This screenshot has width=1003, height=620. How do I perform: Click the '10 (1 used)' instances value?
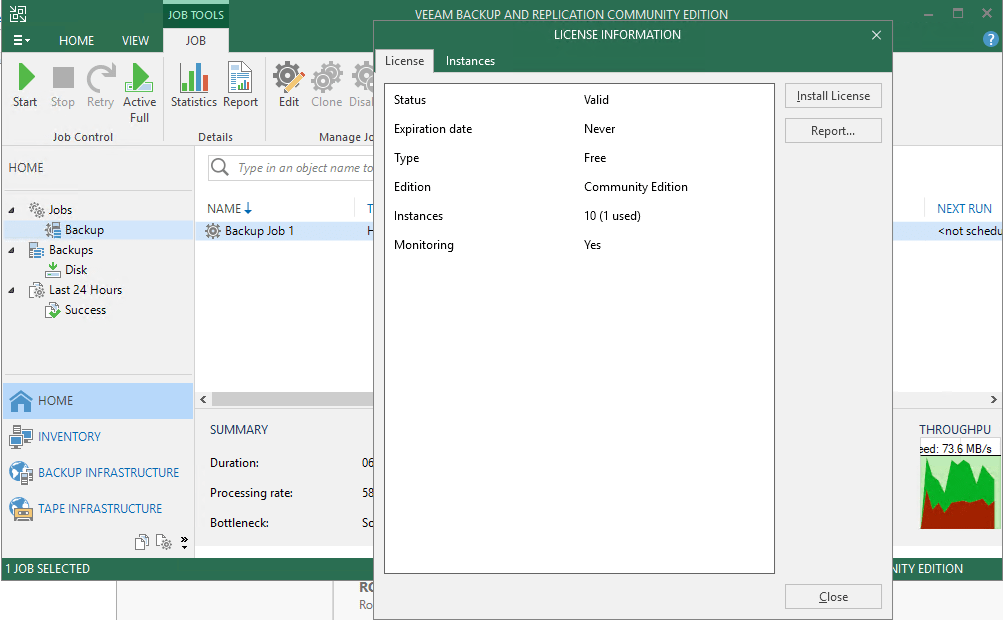[612, 216]
